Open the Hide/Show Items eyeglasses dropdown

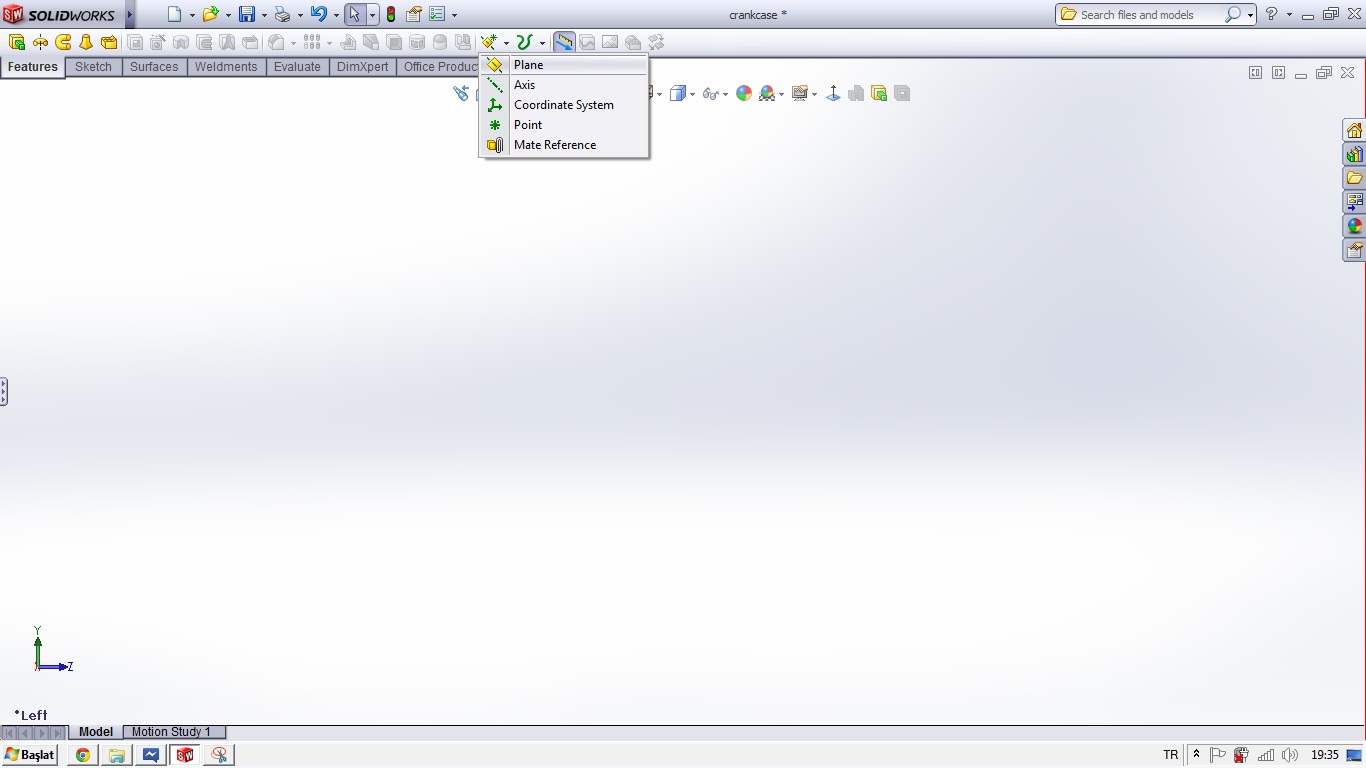tap(725, 93)
